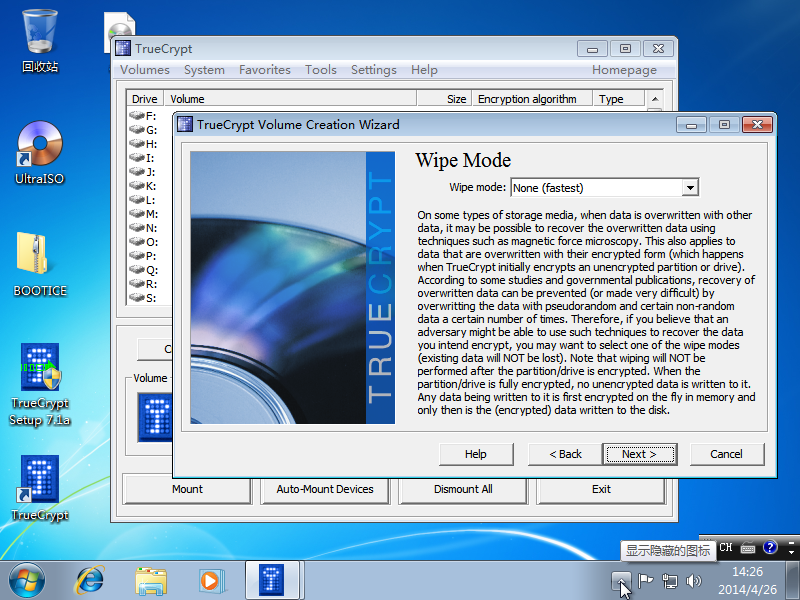This screenshot has width=800, height=600.
Task: Select drive R: row in drive list
Action: click(x=143, y=284)
